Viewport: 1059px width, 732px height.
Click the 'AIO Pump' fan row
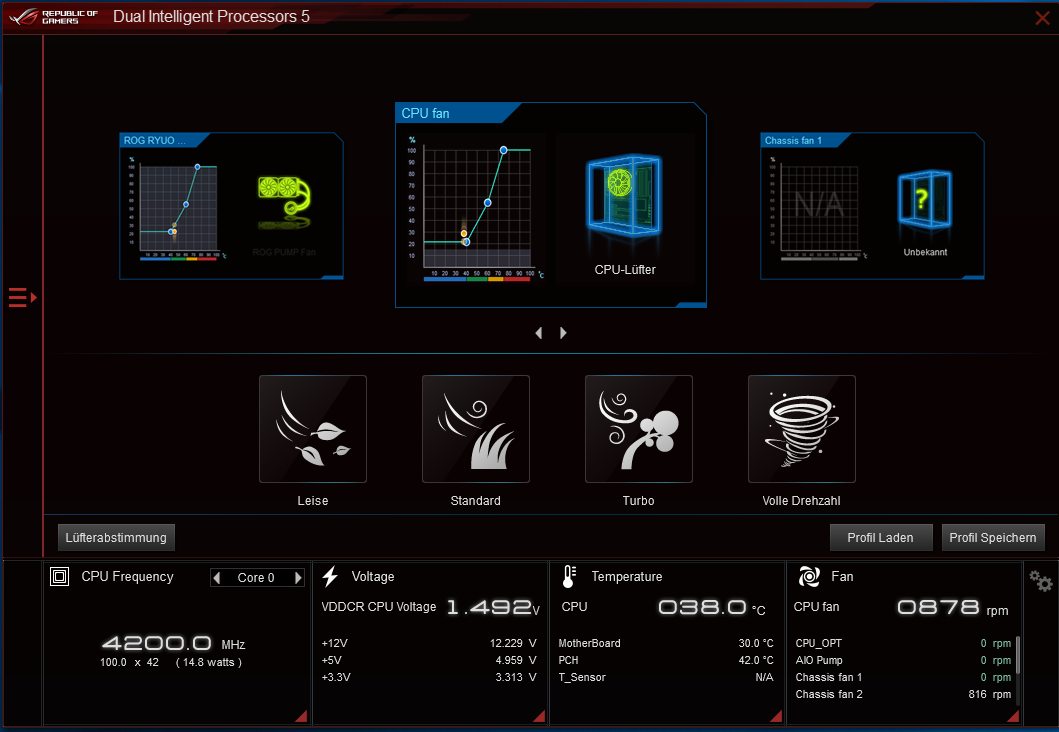click(x=903, y=660)
